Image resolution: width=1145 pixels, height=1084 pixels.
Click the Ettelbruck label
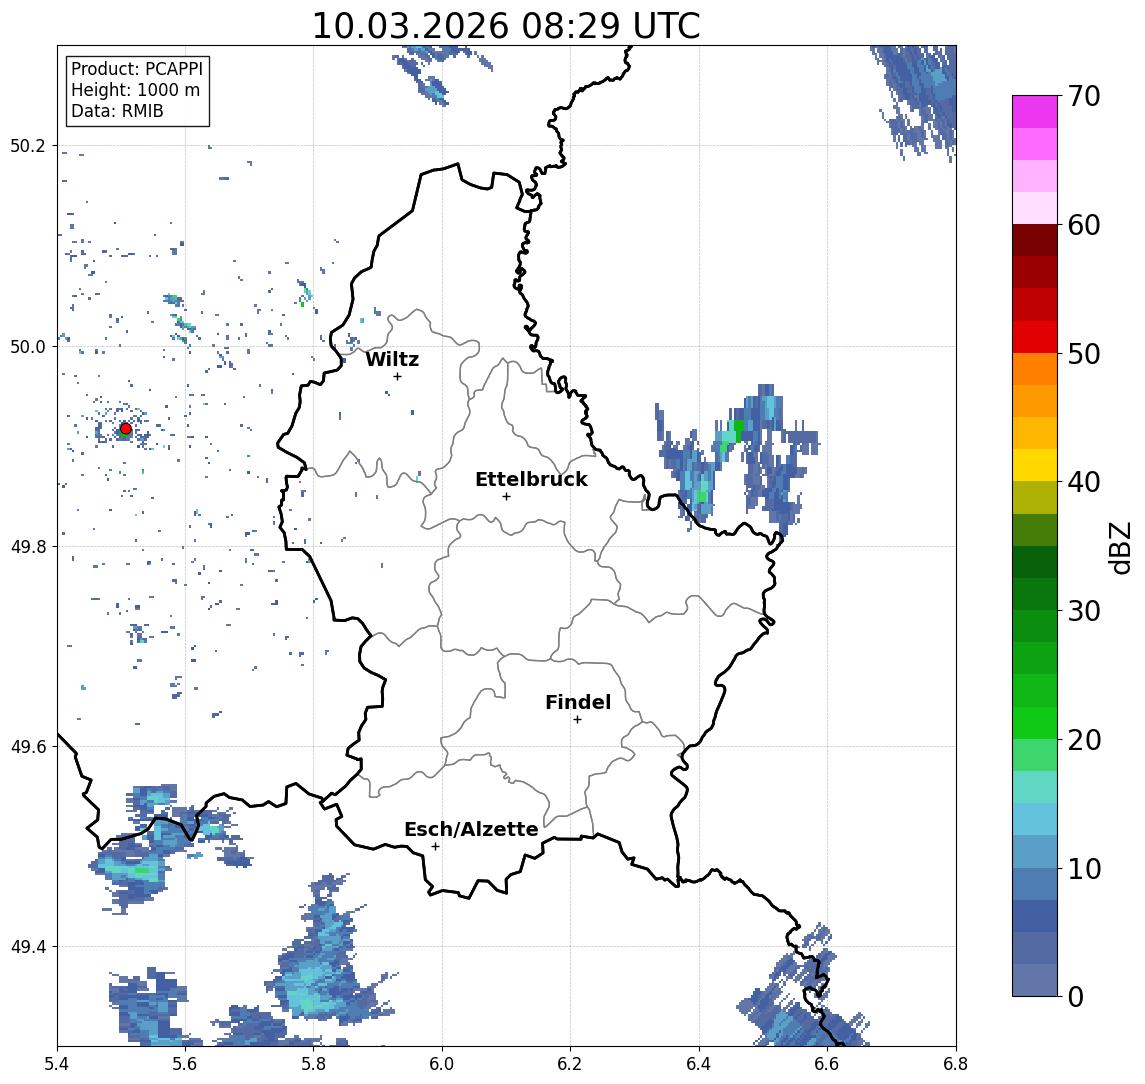(531, 479)
